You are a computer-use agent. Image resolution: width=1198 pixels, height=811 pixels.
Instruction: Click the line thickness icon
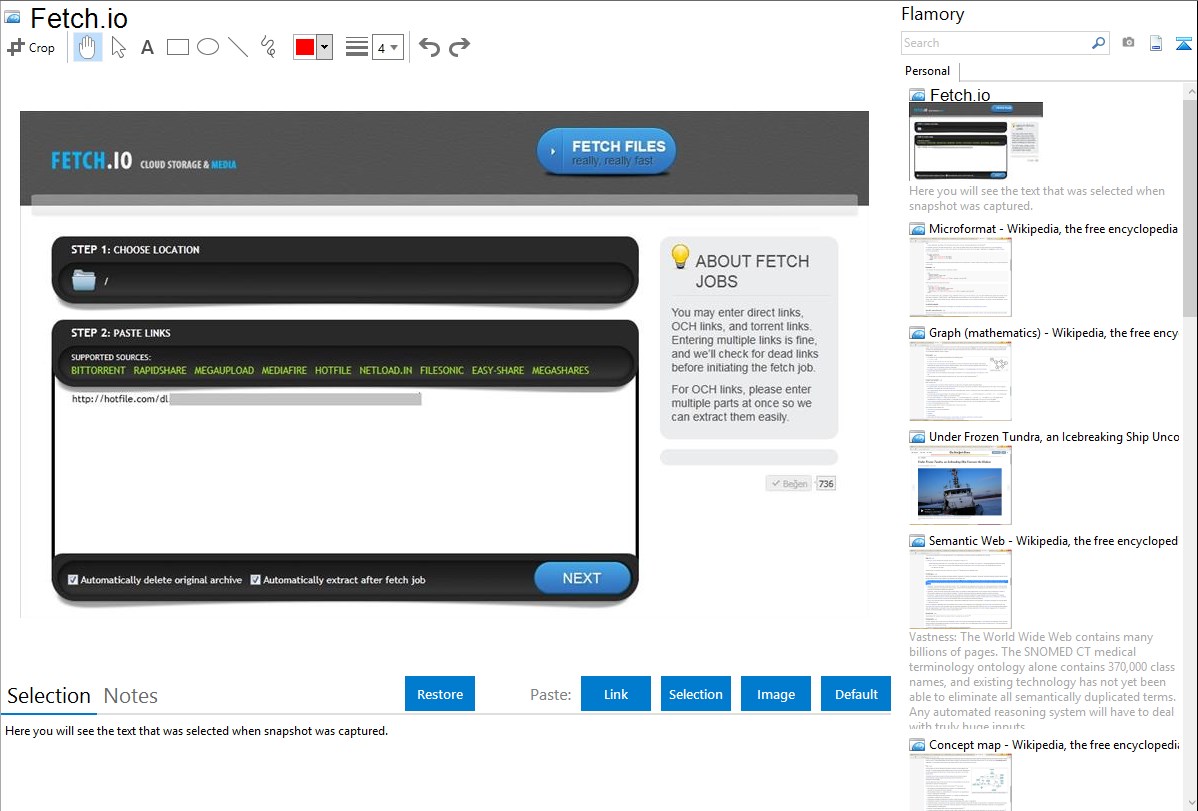coord(356,47)
